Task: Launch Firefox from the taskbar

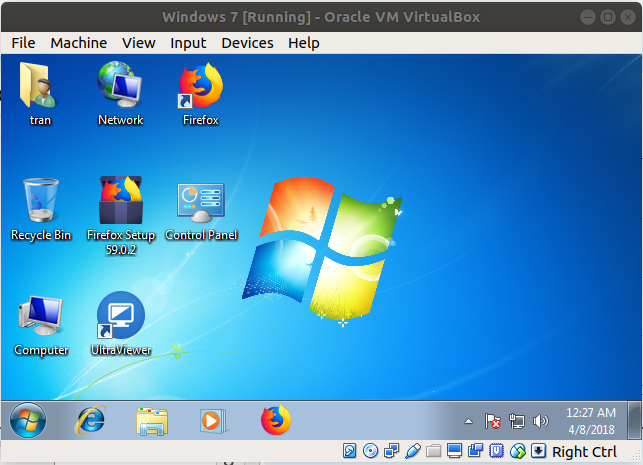Action: (x=276, y=420)
